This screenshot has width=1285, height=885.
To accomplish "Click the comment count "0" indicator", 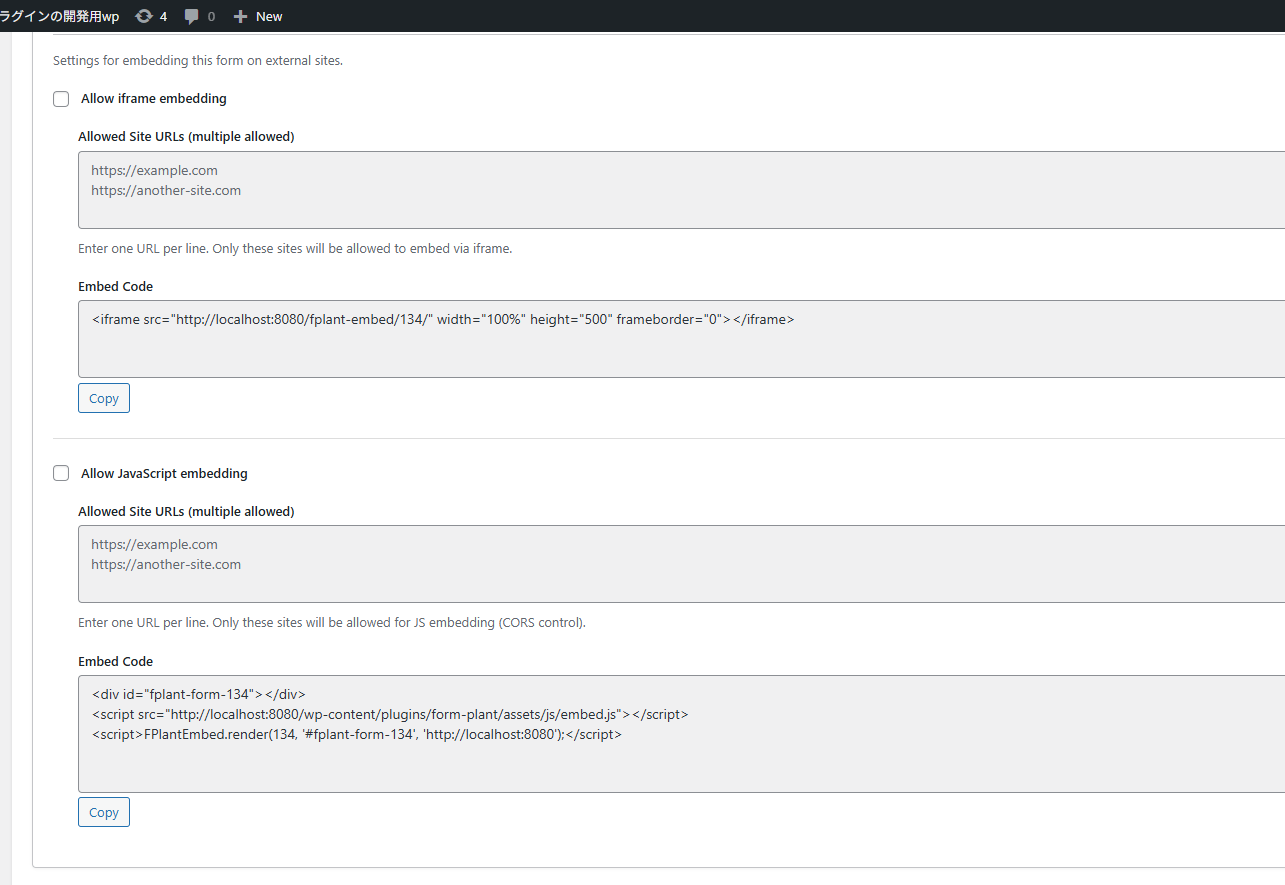I will [212, 16].
